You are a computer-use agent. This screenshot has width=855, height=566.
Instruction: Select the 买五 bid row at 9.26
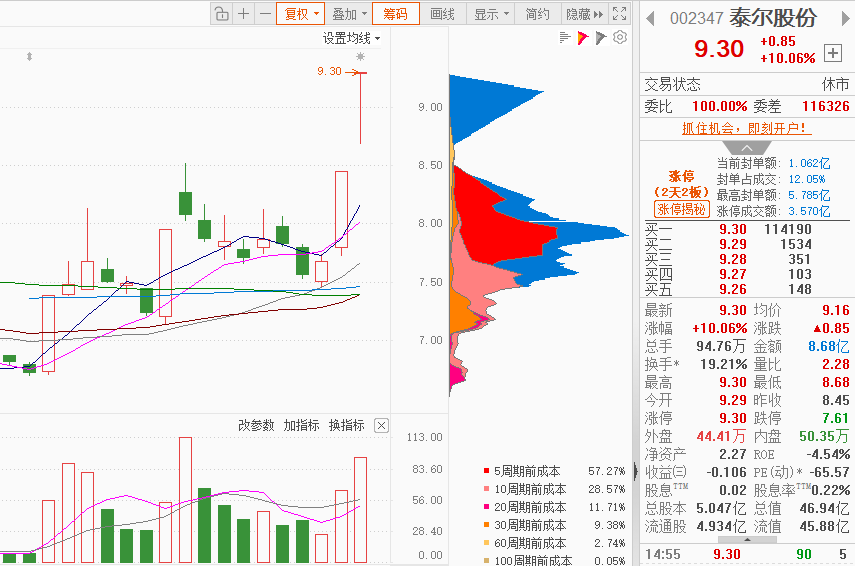pyautogui.click(x=746, y=289)
